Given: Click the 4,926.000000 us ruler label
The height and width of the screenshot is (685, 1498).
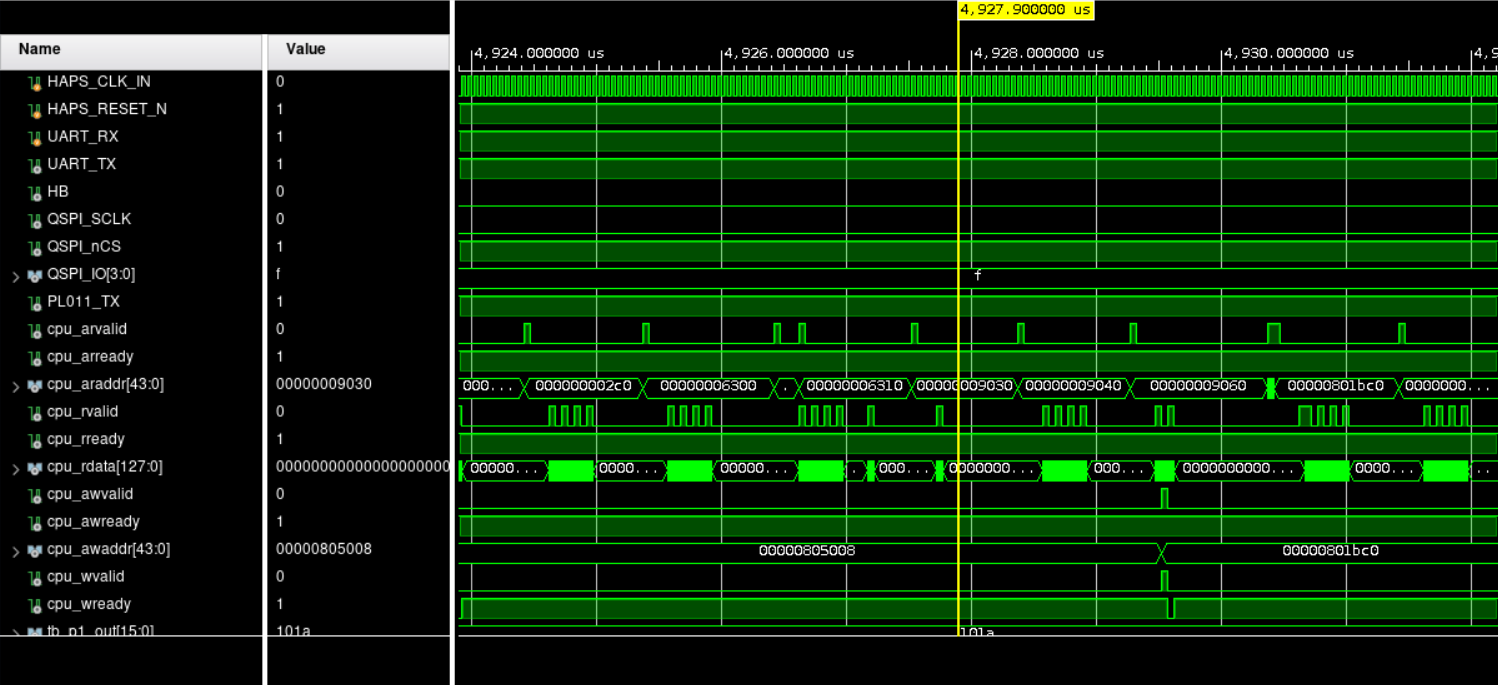Looking at the screenshot, I should click(x=789, y=53).
